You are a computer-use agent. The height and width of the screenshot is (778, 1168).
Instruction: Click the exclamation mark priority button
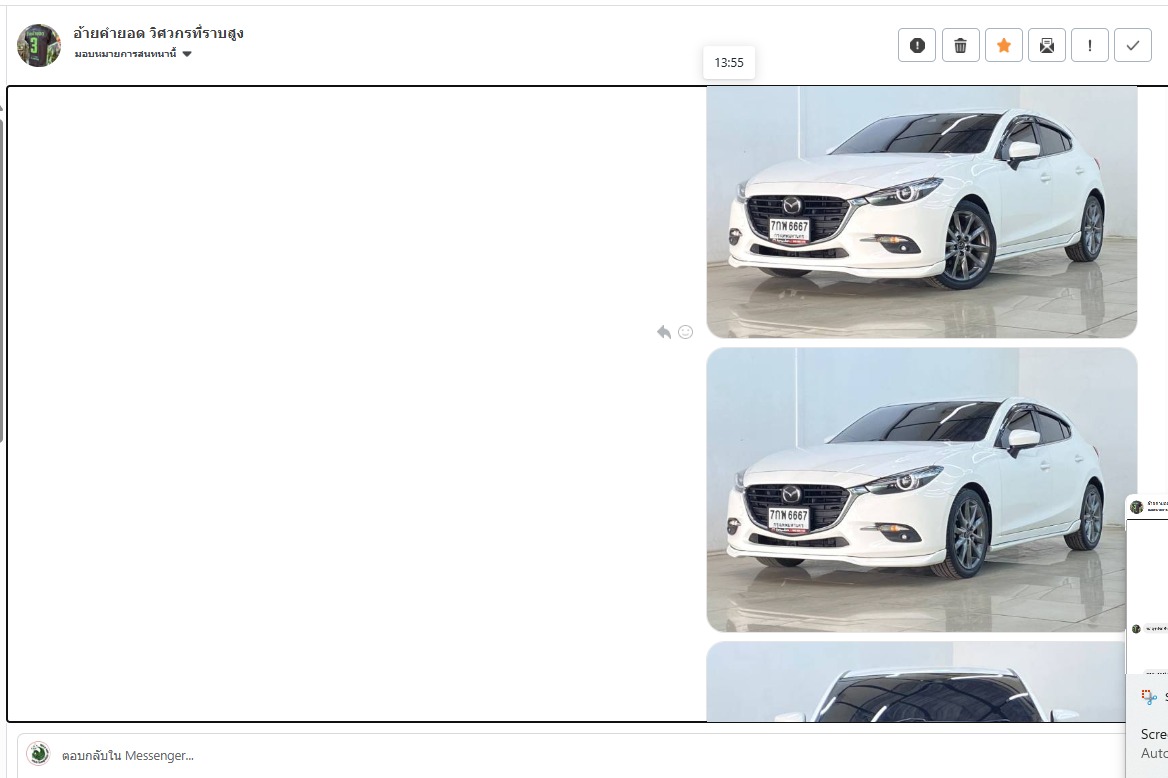(x=1089, y=45)
